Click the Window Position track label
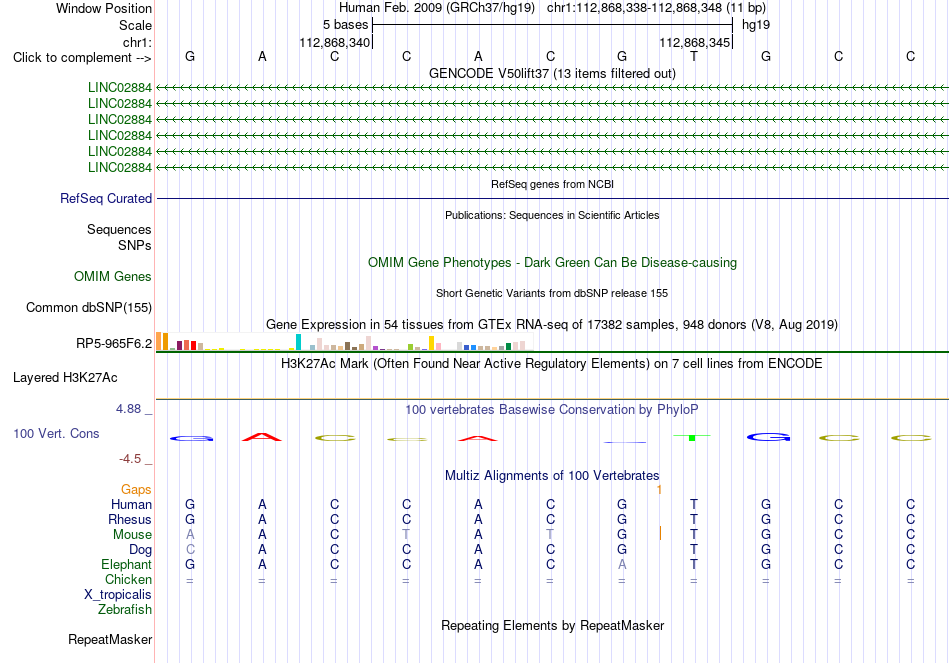The image size is (950, 663). tap(104, 8)
